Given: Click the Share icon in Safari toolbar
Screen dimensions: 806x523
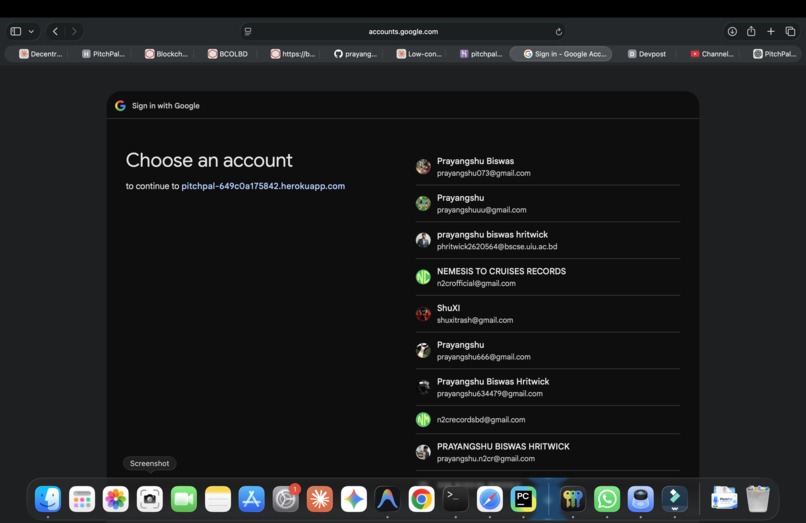Looking at the screenshot, I should 751,31.
